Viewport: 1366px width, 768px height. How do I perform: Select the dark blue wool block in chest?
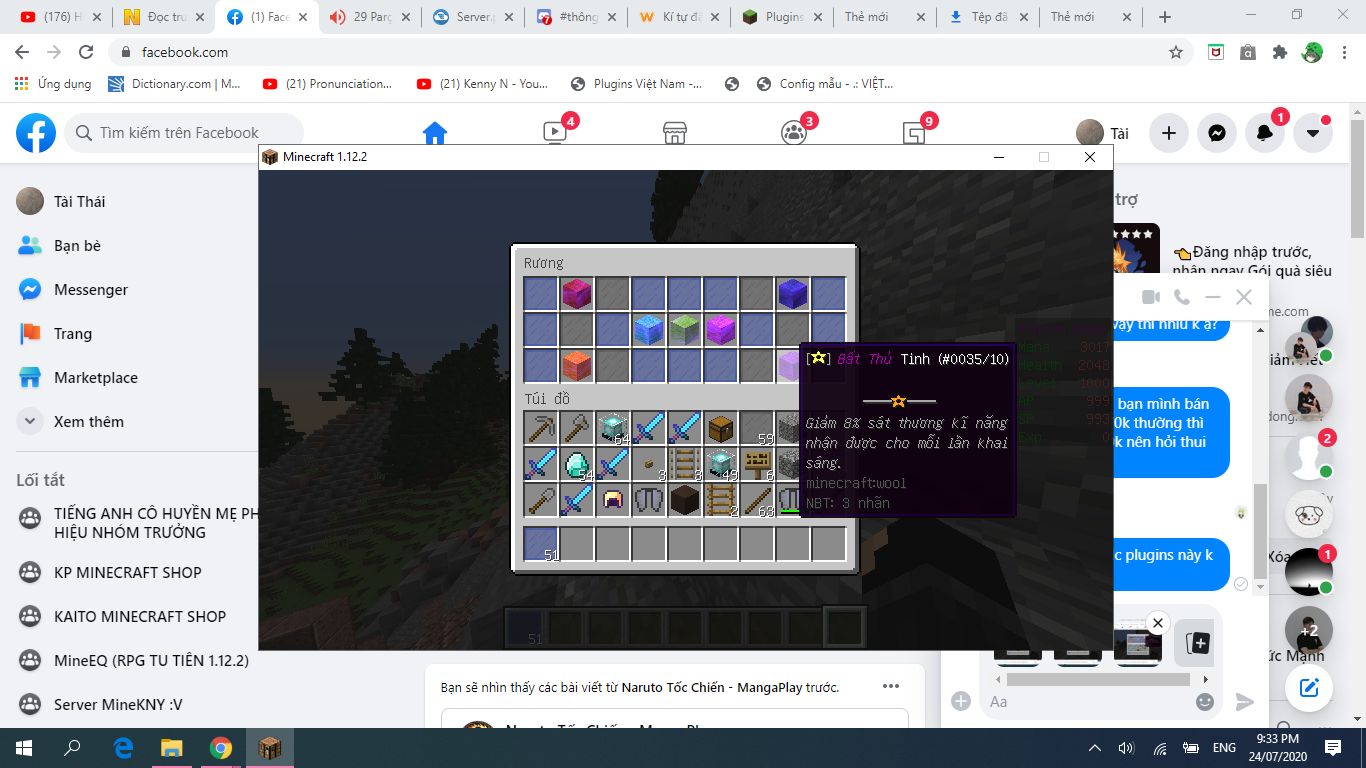point(793,294)
